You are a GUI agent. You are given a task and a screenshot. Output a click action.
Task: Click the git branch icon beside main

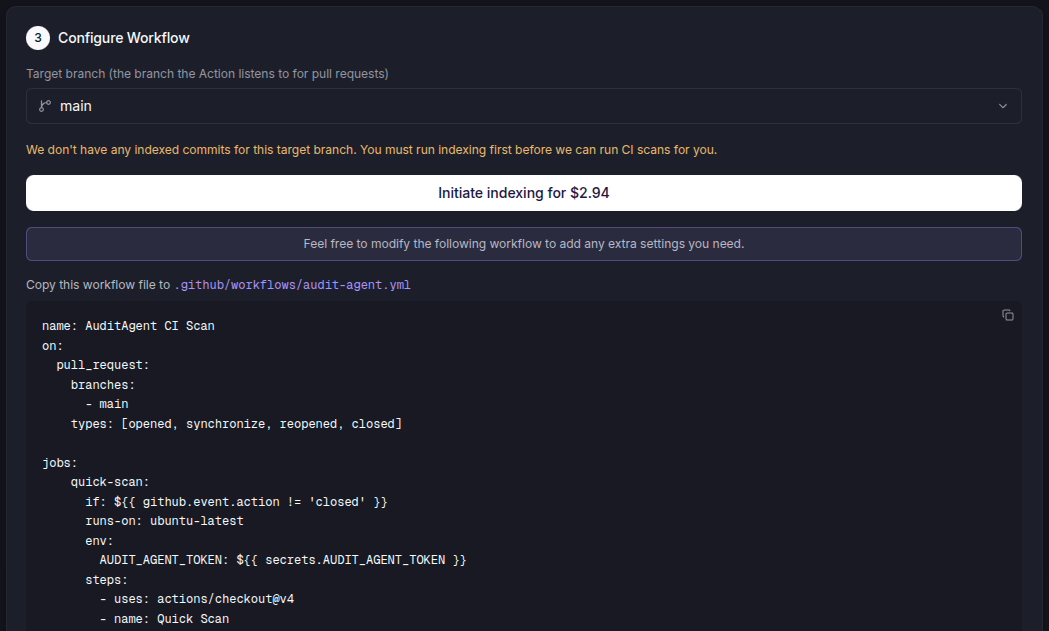[45, 106]
